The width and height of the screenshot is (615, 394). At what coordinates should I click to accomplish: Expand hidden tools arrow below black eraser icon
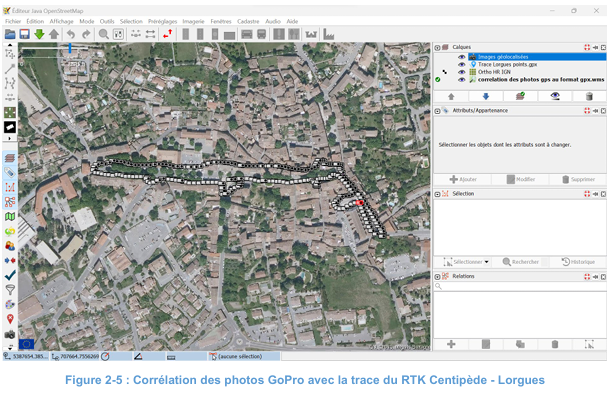click(10, 138)
